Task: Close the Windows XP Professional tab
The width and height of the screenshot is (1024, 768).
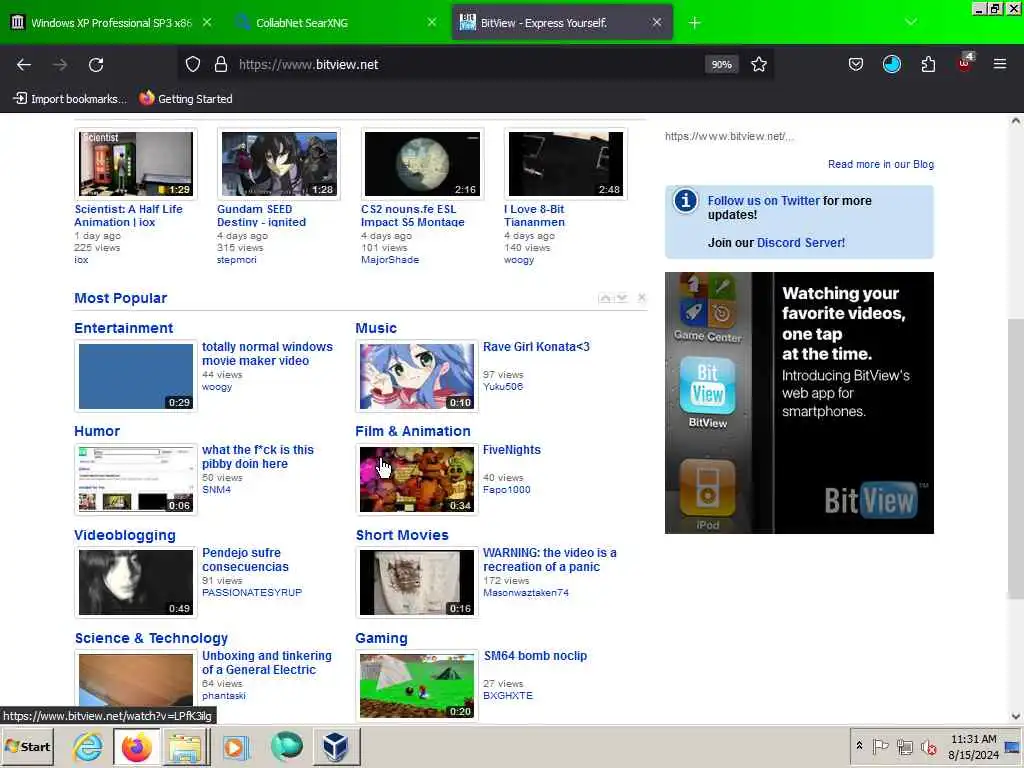Action: pos(206,23)
